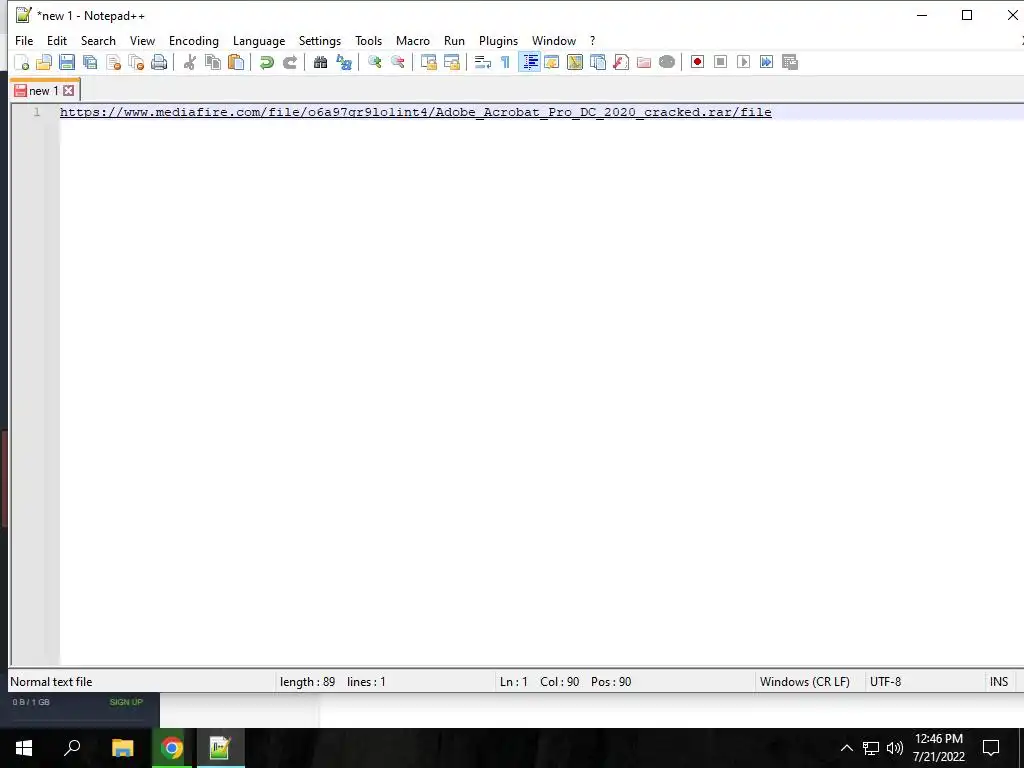Toggle the highlighted indent guide icon

(x=529, y=62)
